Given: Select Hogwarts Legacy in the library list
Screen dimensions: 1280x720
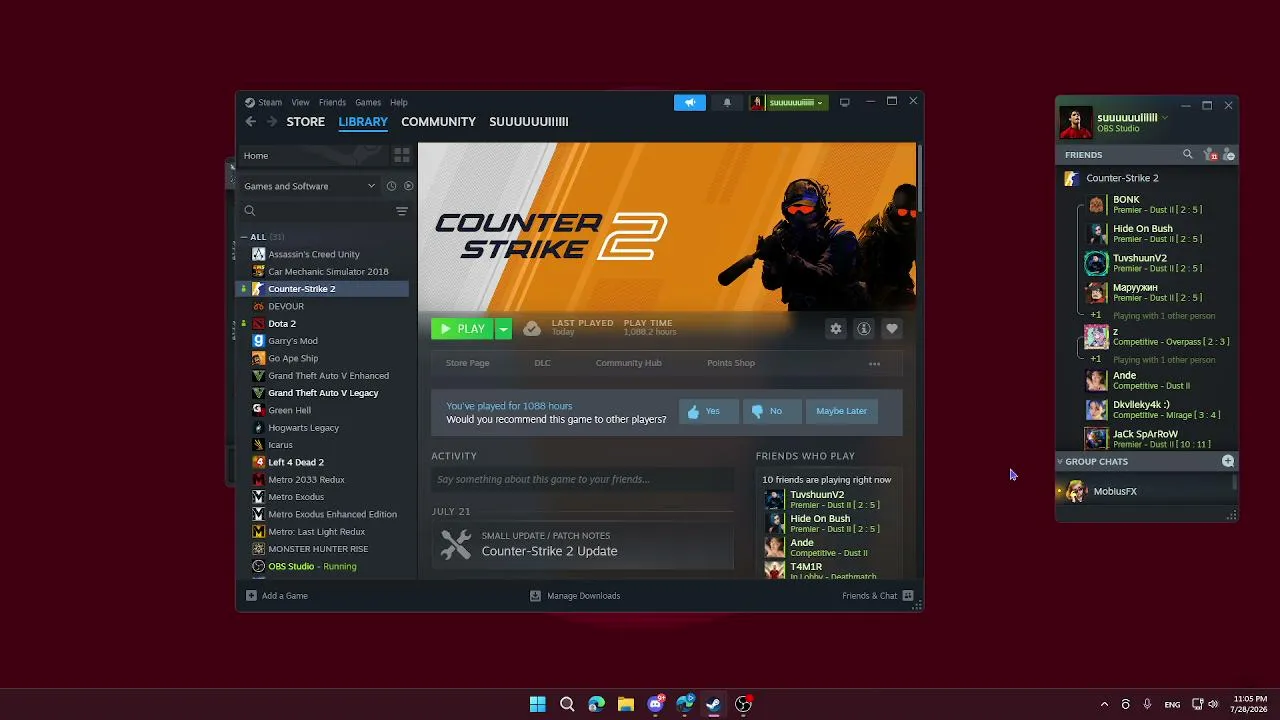Looking at the screenshot, I should point(325,428).
